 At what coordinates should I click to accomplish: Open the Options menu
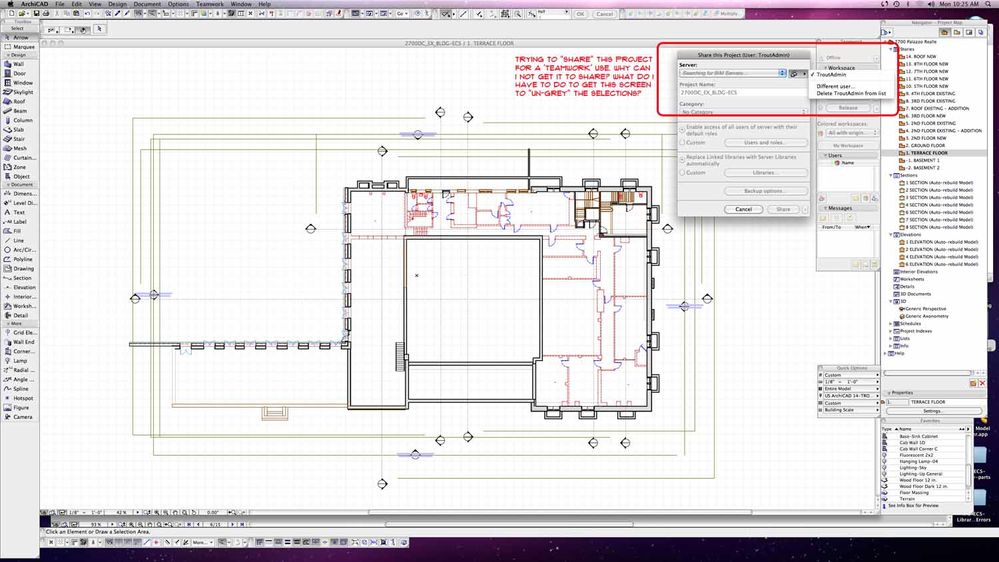pyautogui.click(x=178, y=4)
